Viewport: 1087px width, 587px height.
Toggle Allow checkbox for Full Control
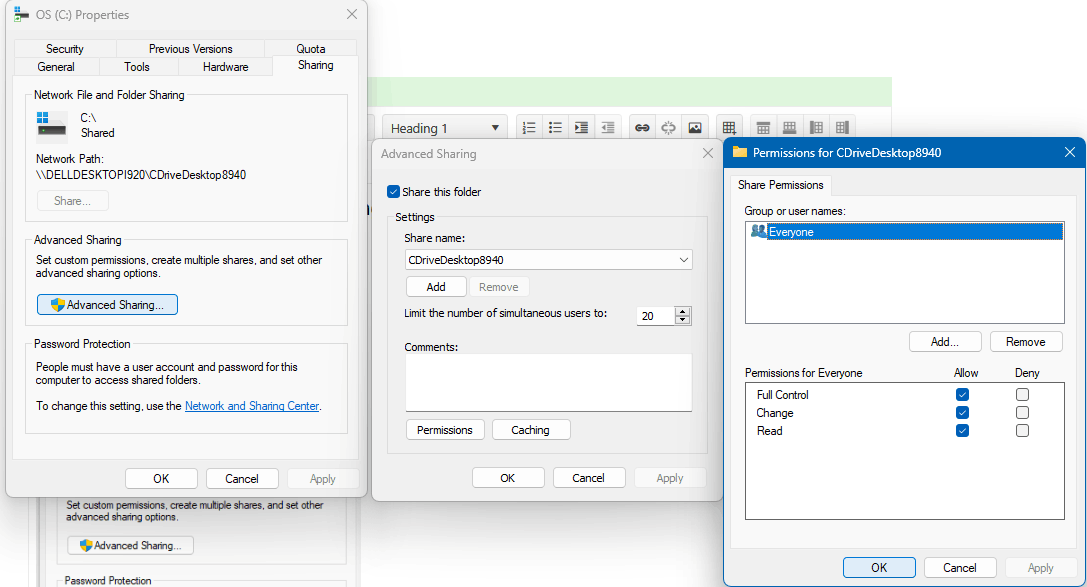tap(962, 394)
